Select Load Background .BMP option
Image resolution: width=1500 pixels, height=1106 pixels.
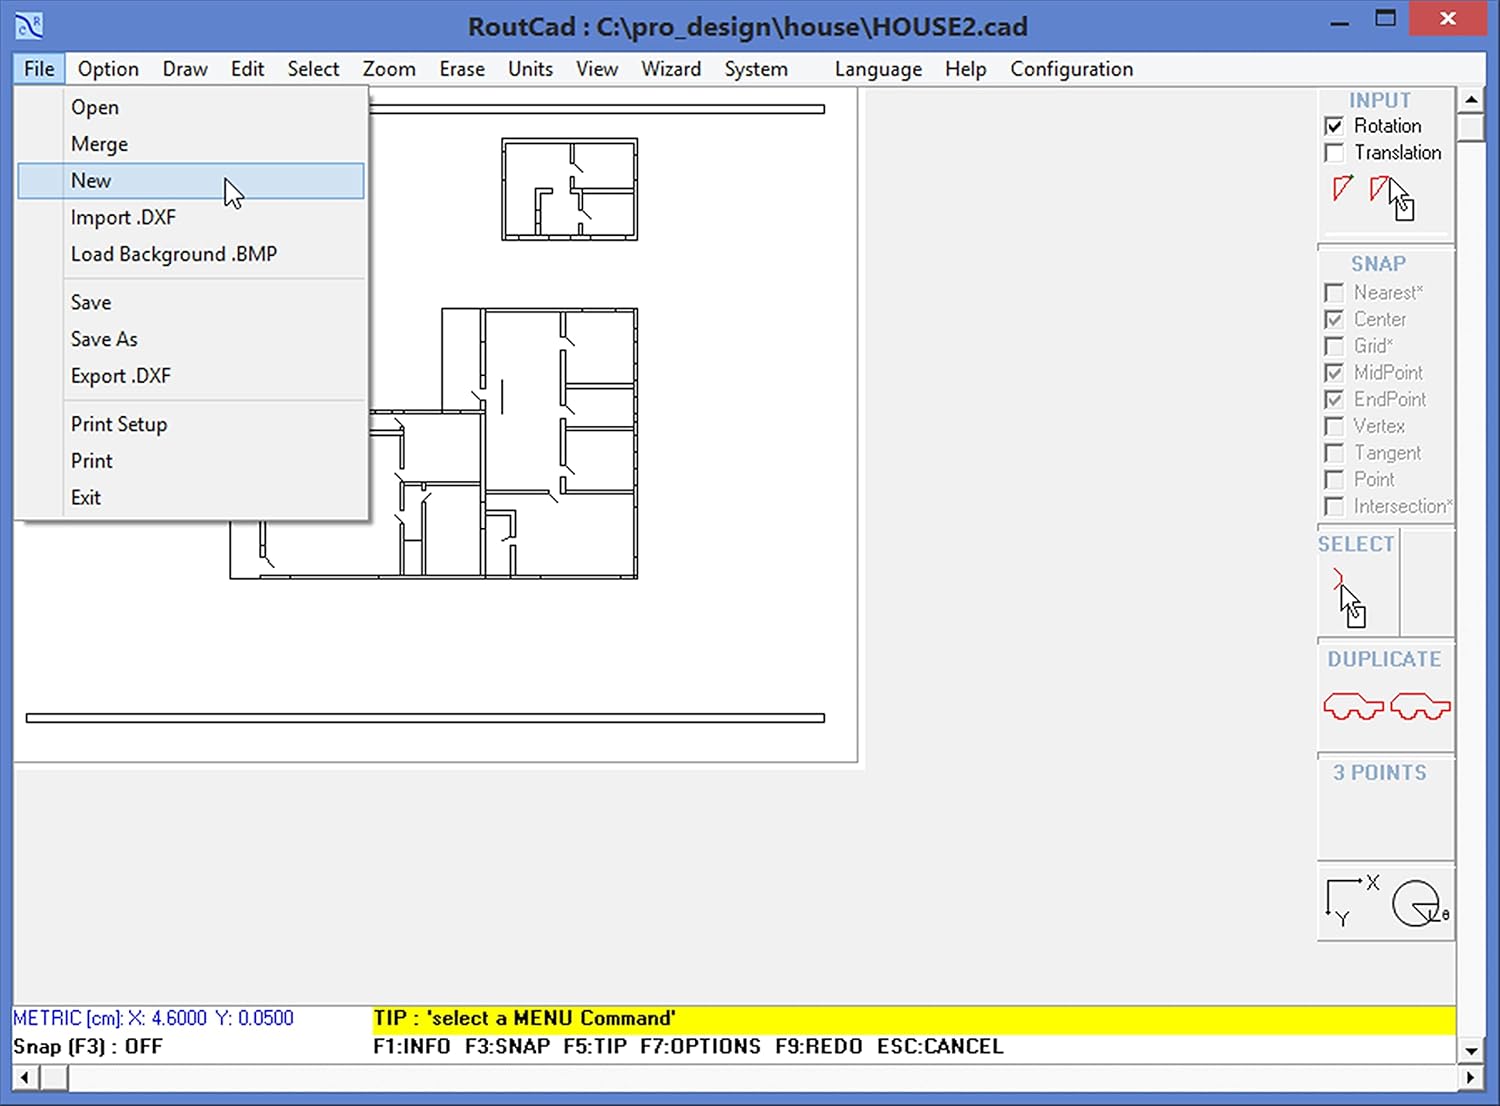pos(174,254)
